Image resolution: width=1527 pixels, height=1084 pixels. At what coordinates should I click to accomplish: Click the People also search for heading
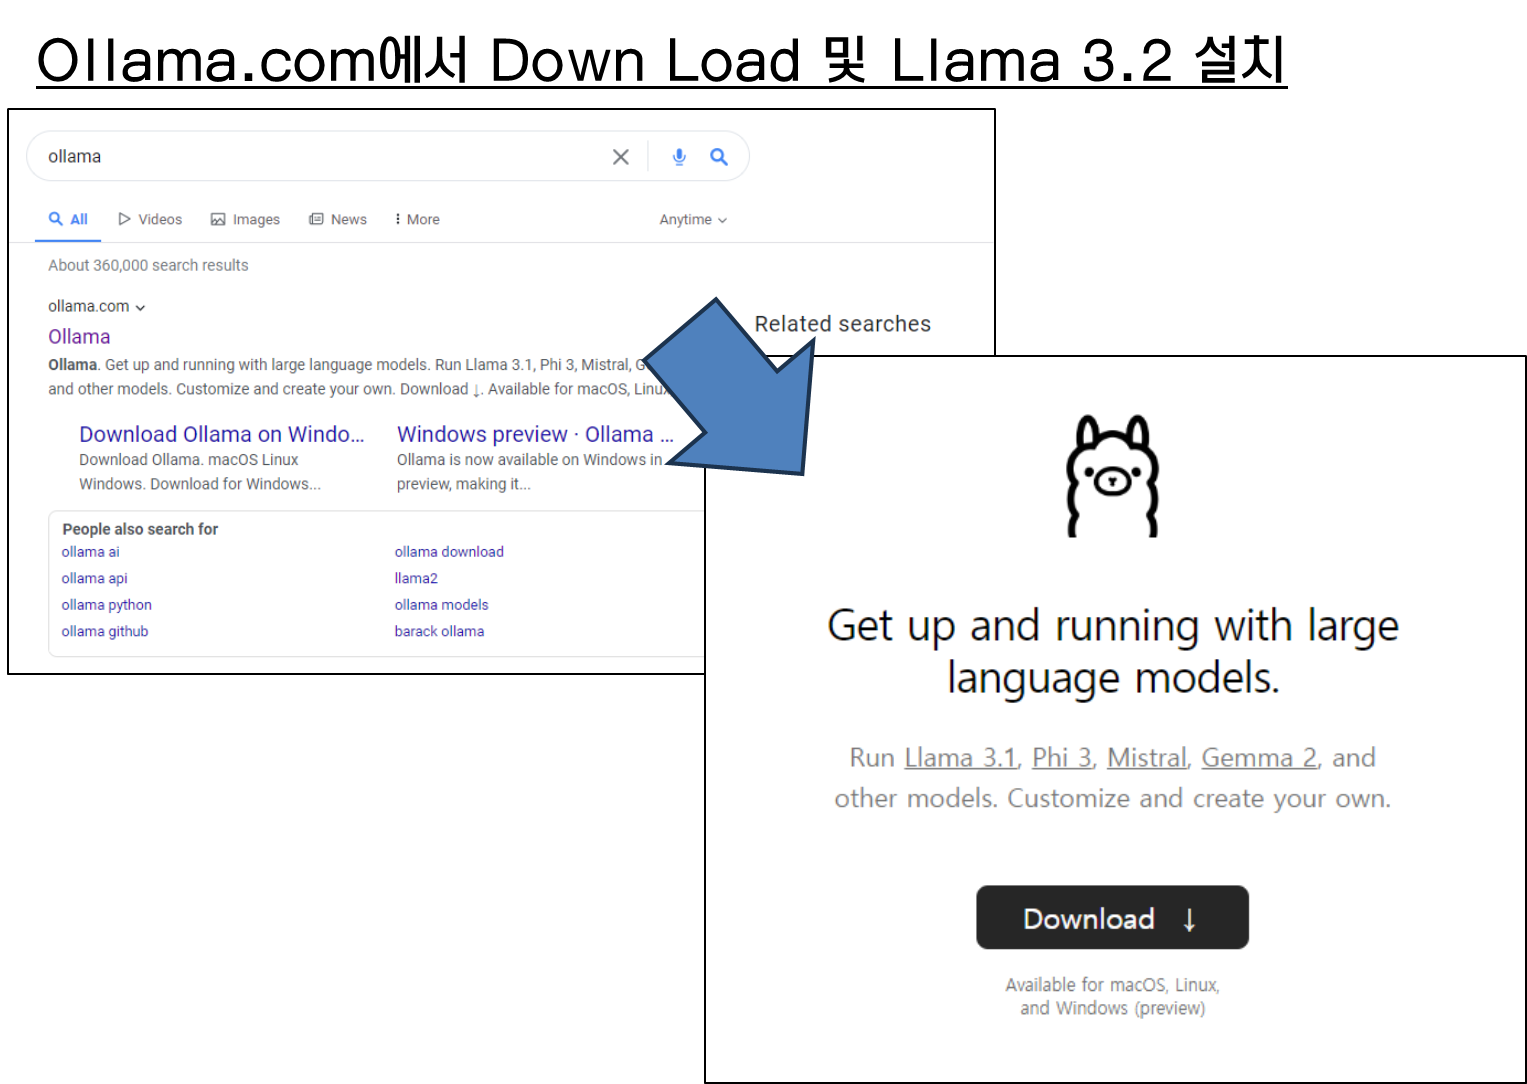(x=140, y=529)
